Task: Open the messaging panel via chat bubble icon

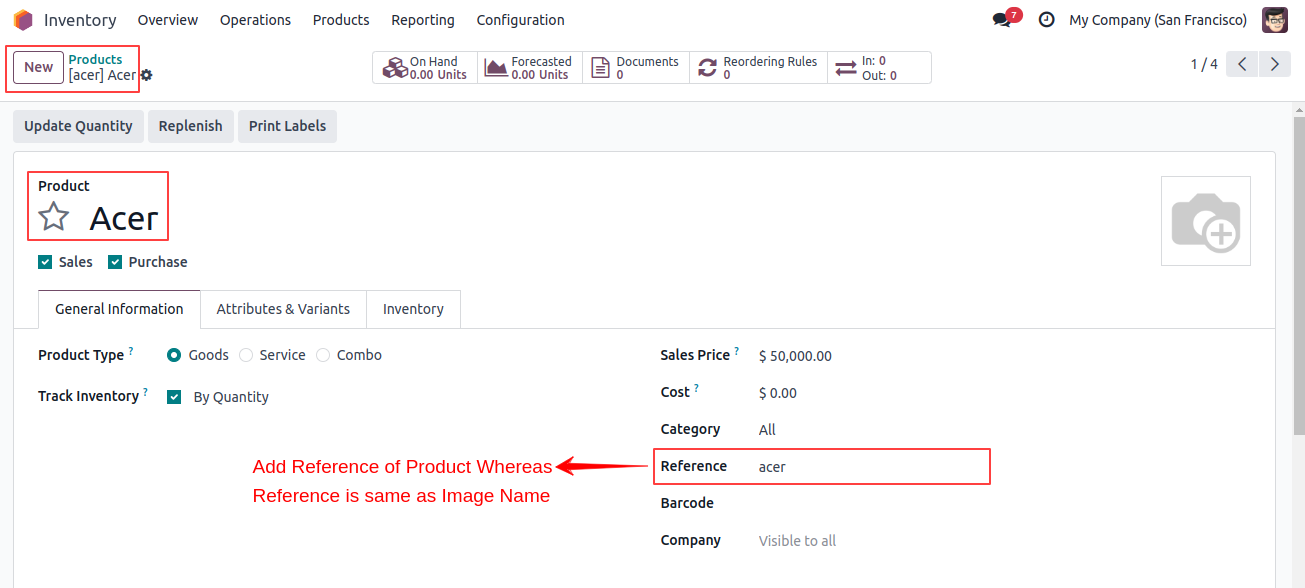Action: 1003,19
